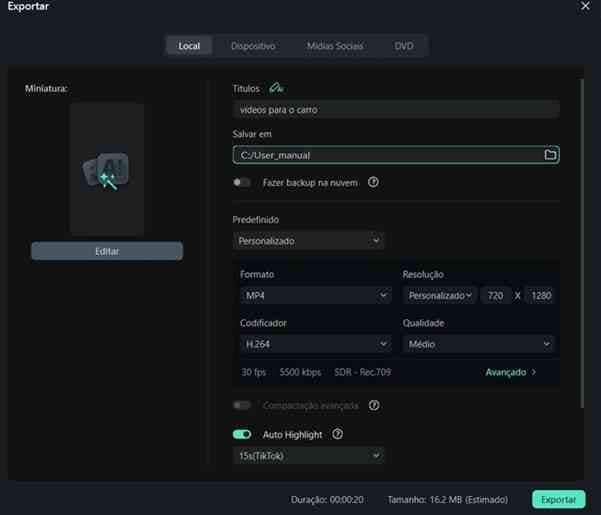
Task: Switch to the Mídias Sociais tab
Action: tap(335, 46)
